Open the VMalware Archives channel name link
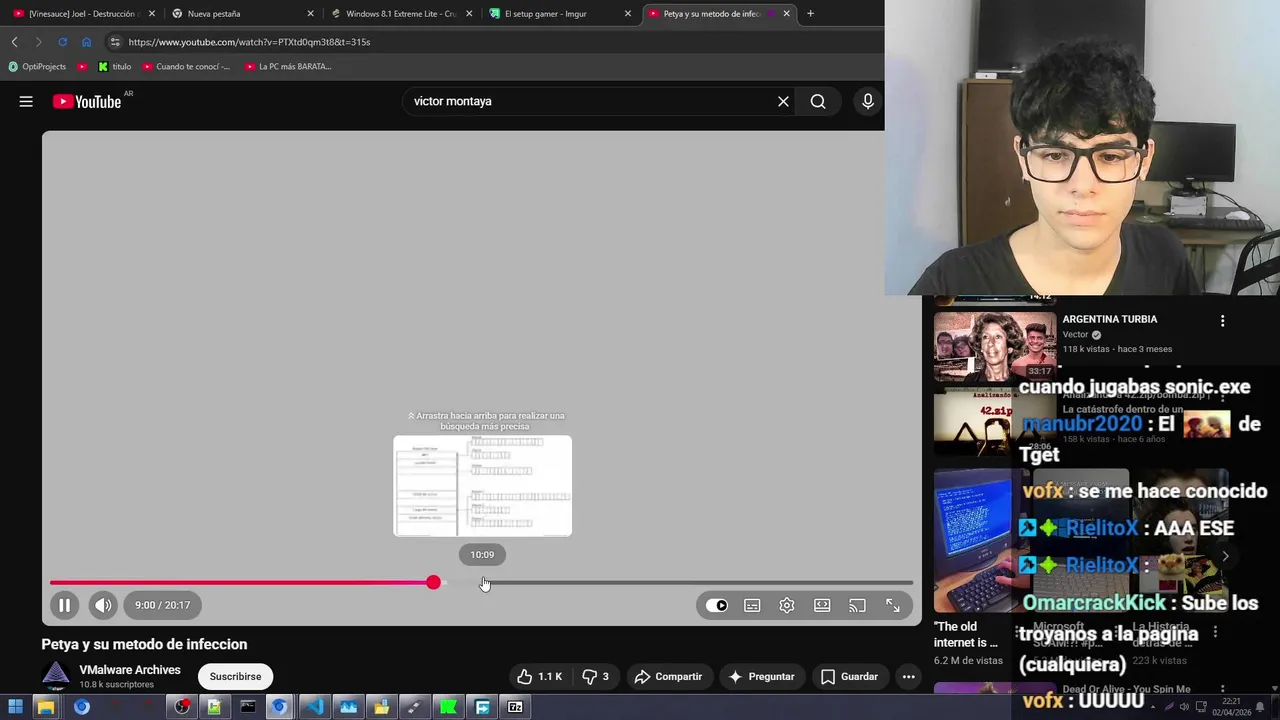 [x=130, y=670]
